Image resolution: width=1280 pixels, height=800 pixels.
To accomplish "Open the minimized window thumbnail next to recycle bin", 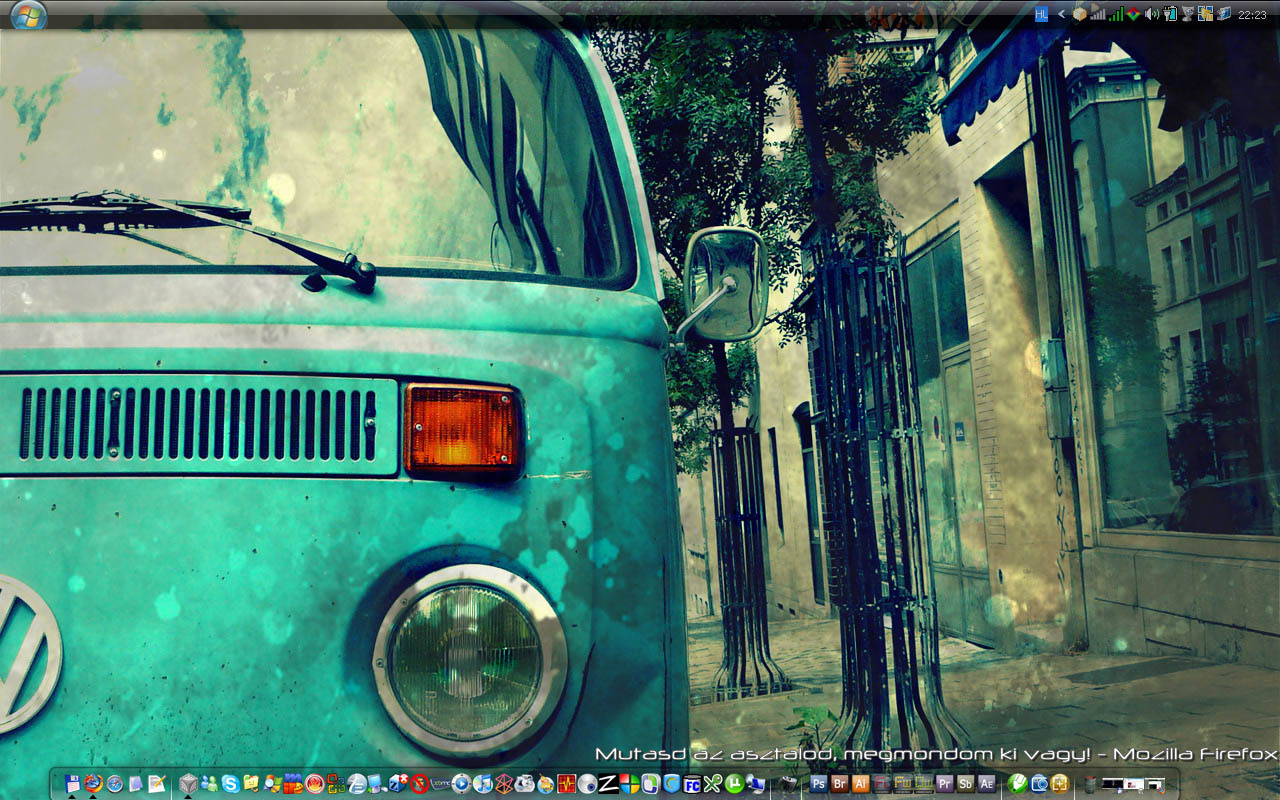I will pos(1113,784).
